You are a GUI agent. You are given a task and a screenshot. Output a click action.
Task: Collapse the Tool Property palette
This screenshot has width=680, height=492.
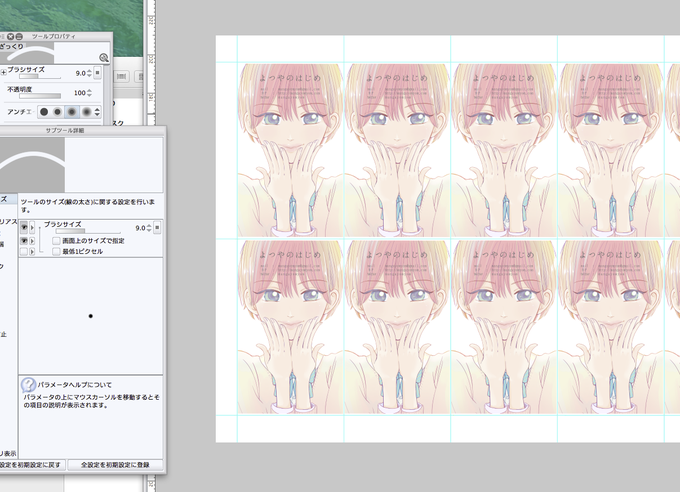pyautogui.click(x=19, y=36)
